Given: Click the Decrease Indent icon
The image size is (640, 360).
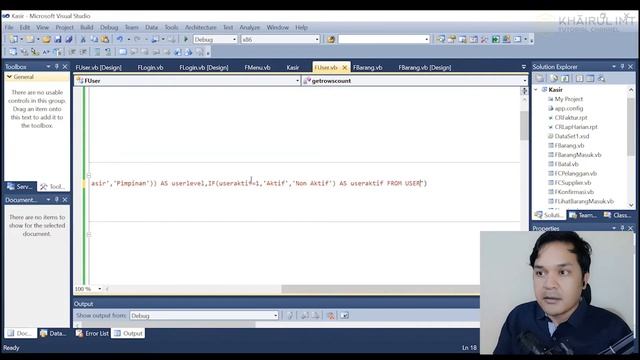Looking at the screenshot, I should [x=72, y=52].
